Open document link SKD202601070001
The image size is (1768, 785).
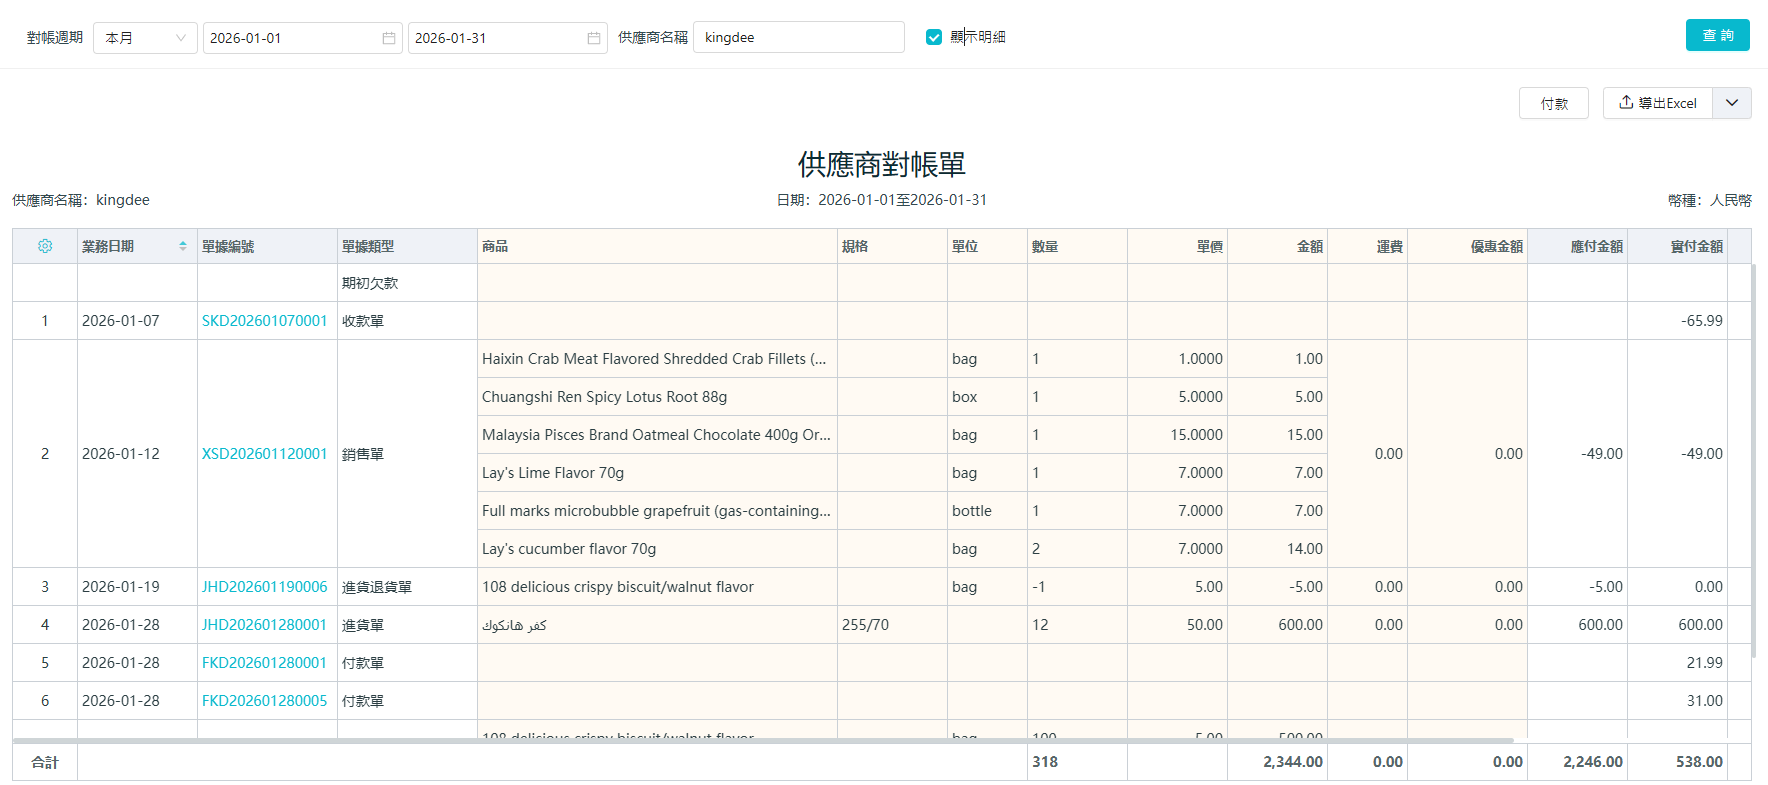[265, 321]
